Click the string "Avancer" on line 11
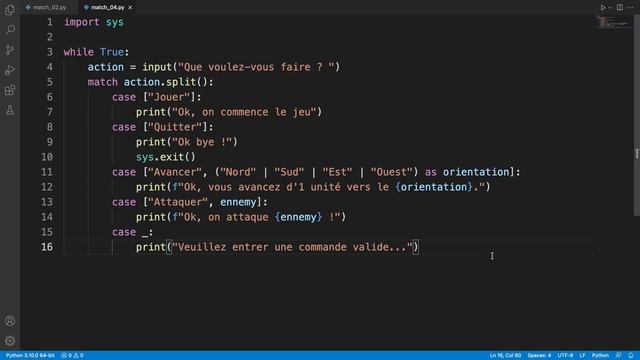The image size is (640, 360). (x=175, y=172)
